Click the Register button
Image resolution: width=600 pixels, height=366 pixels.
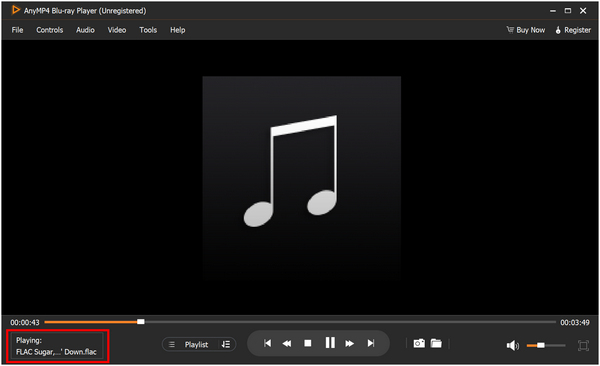click(573, 30)
